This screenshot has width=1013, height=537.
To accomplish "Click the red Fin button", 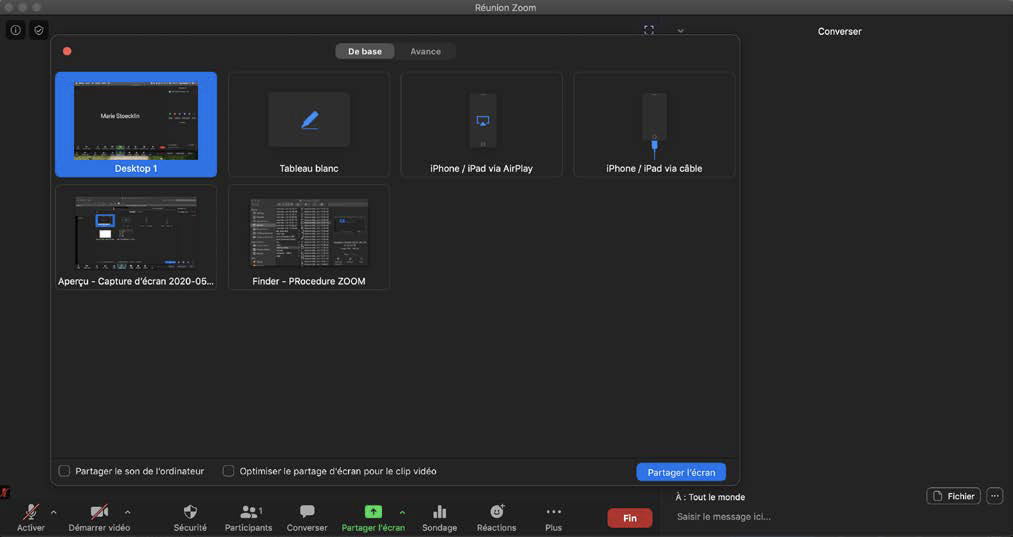I will coord(629,518).
